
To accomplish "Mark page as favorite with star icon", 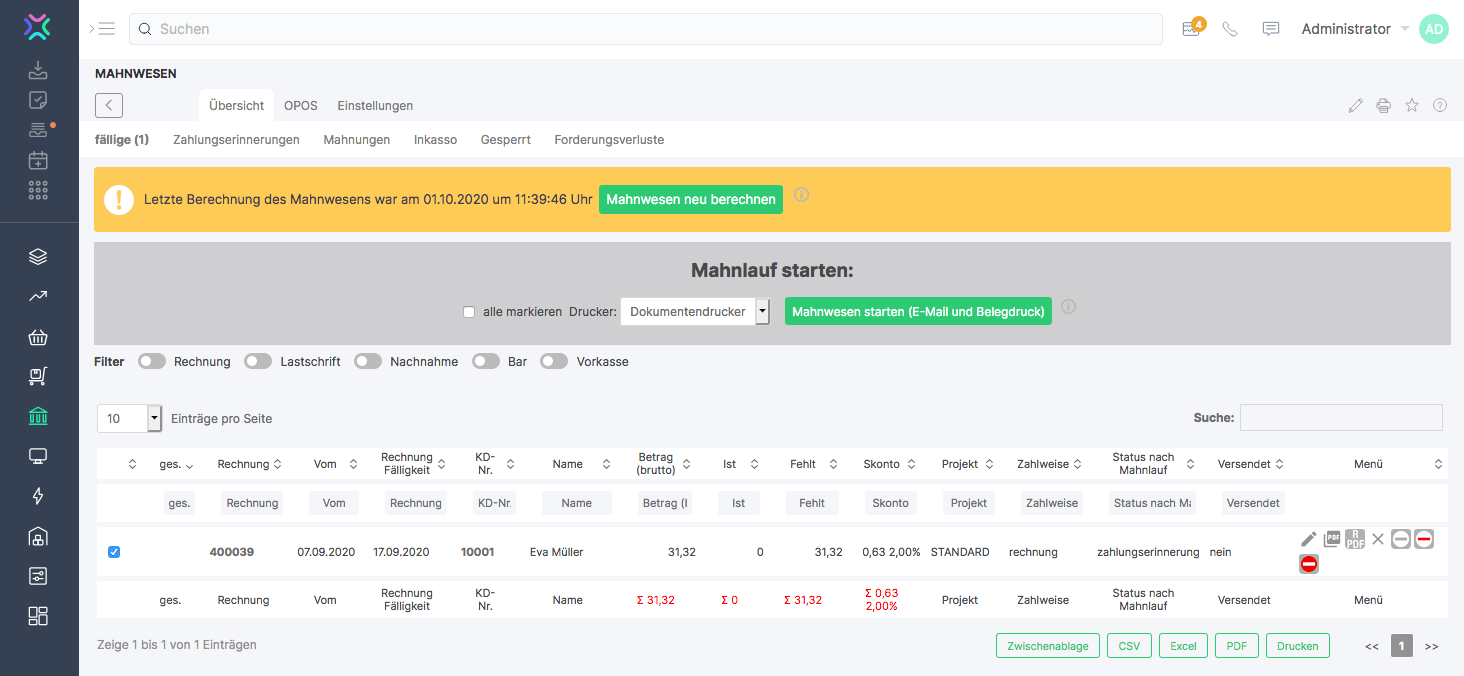I will (x=1412, y=105).
